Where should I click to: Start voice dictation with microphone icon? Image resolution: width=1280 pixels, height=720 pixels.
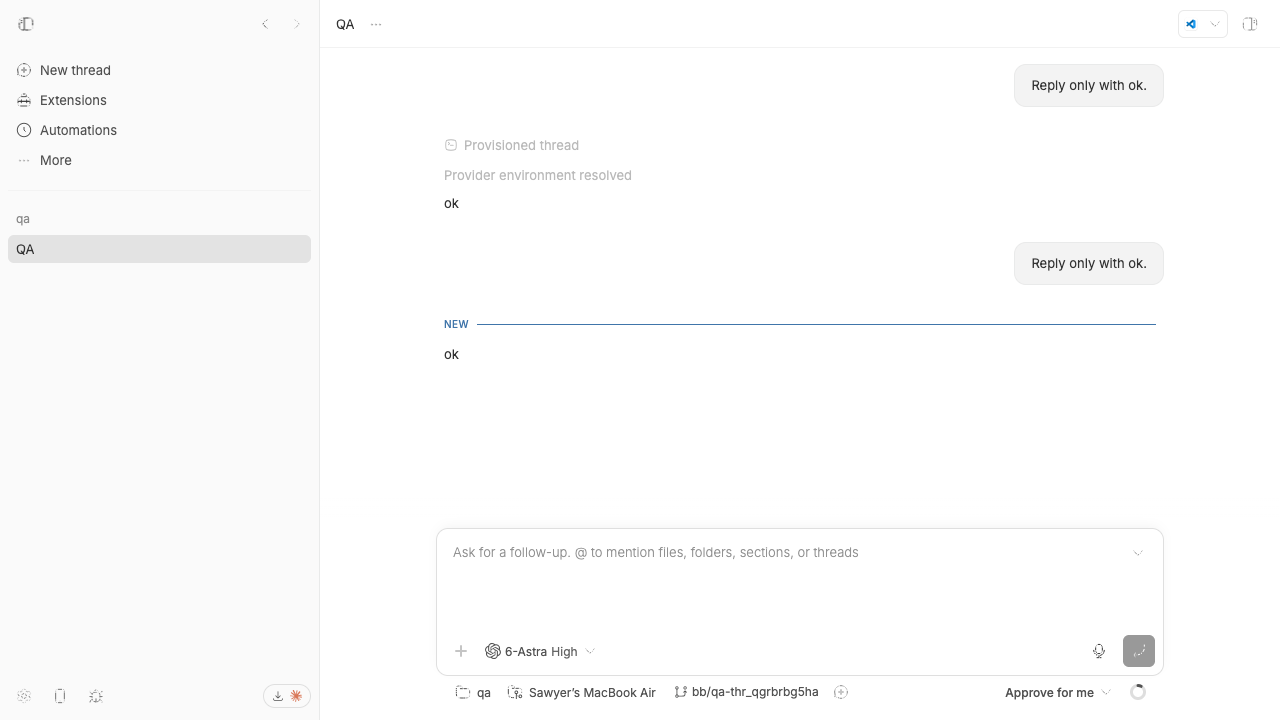click(x=1099, y=651)
